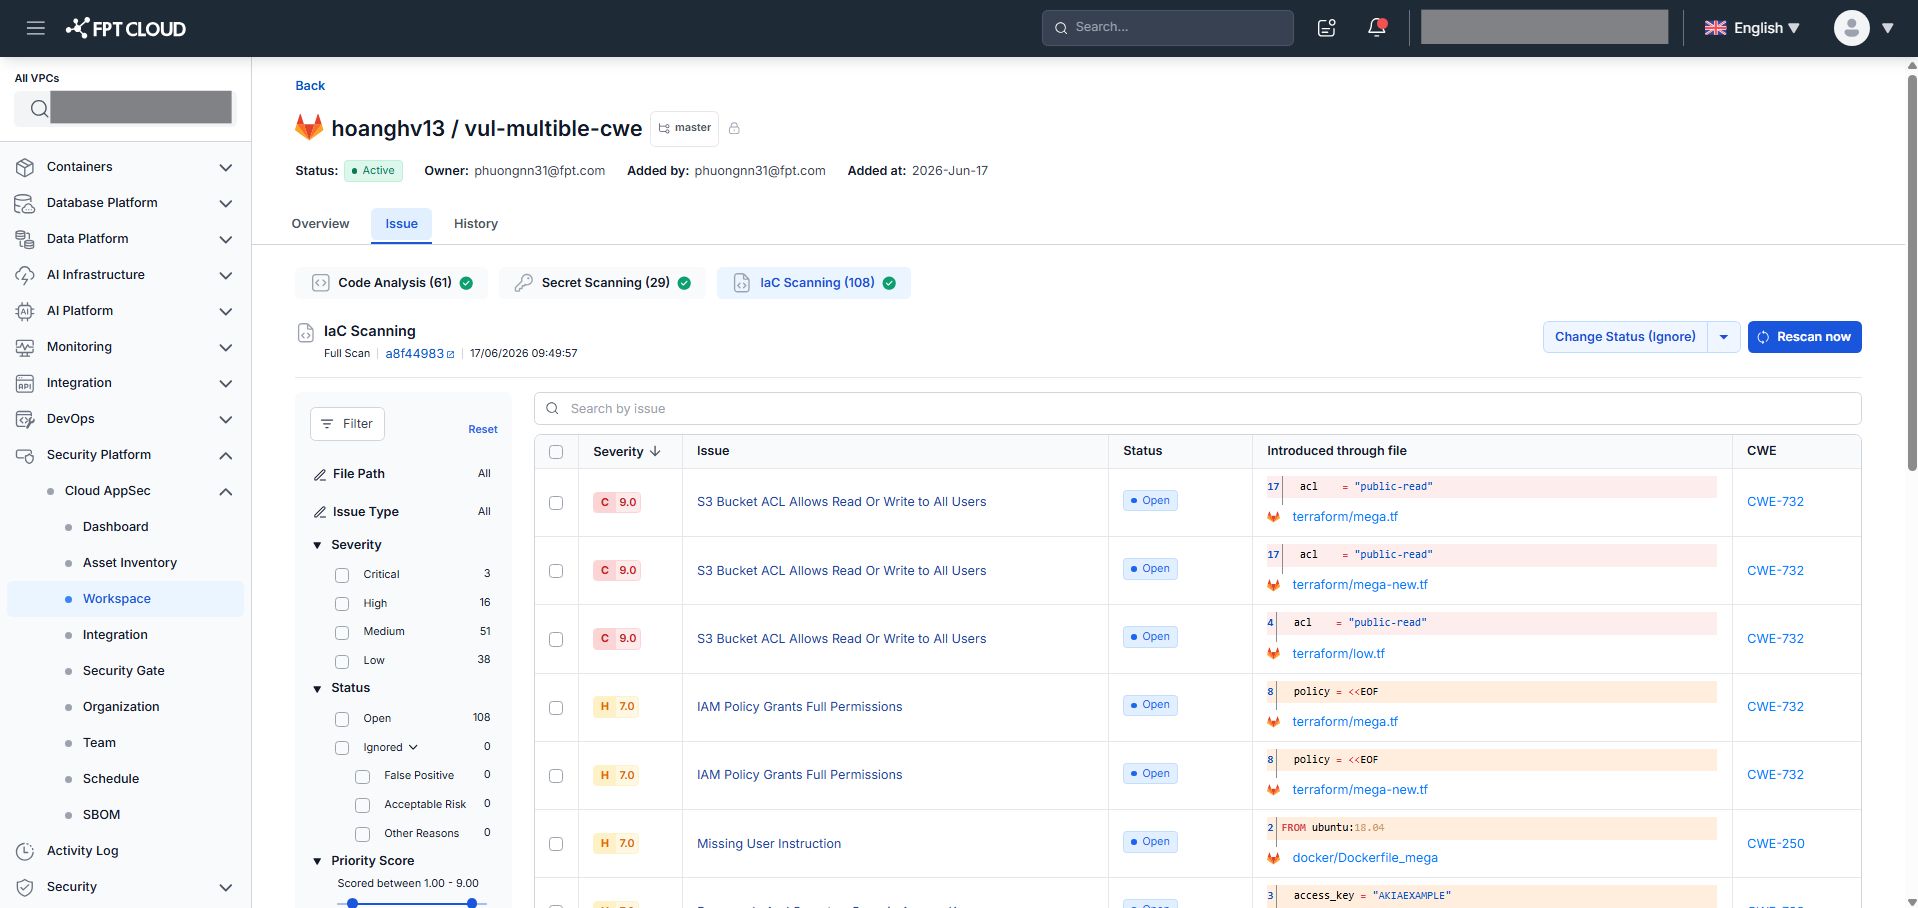The width and height of the screenshot is (1918, 908).
Task: Reset the filters via Reset link
Action: click(483, 430)
